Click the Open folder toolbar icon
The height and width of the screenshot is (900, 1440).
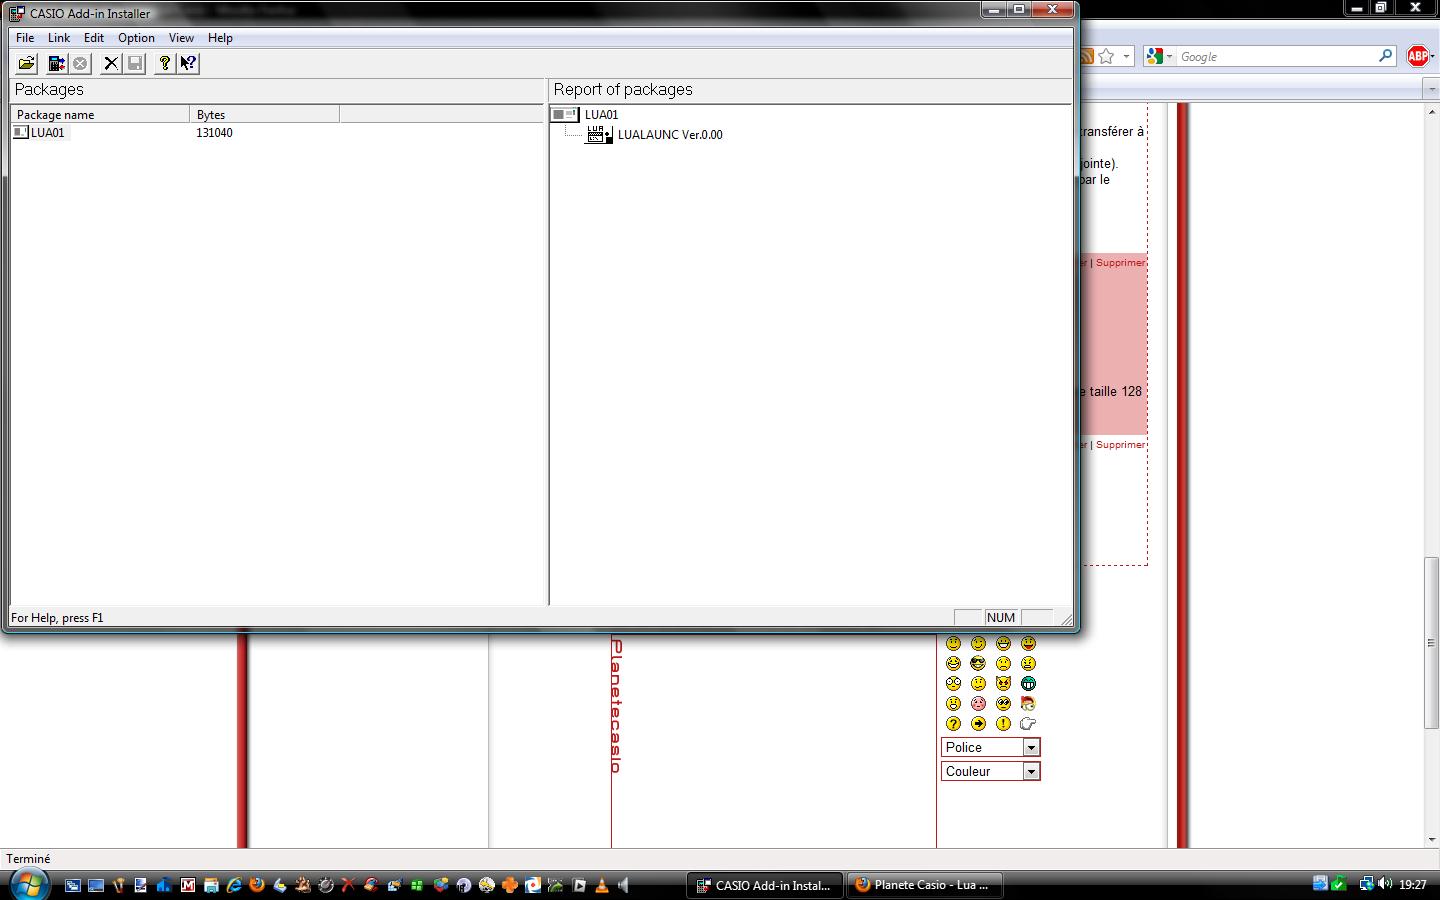click(27, 63)
